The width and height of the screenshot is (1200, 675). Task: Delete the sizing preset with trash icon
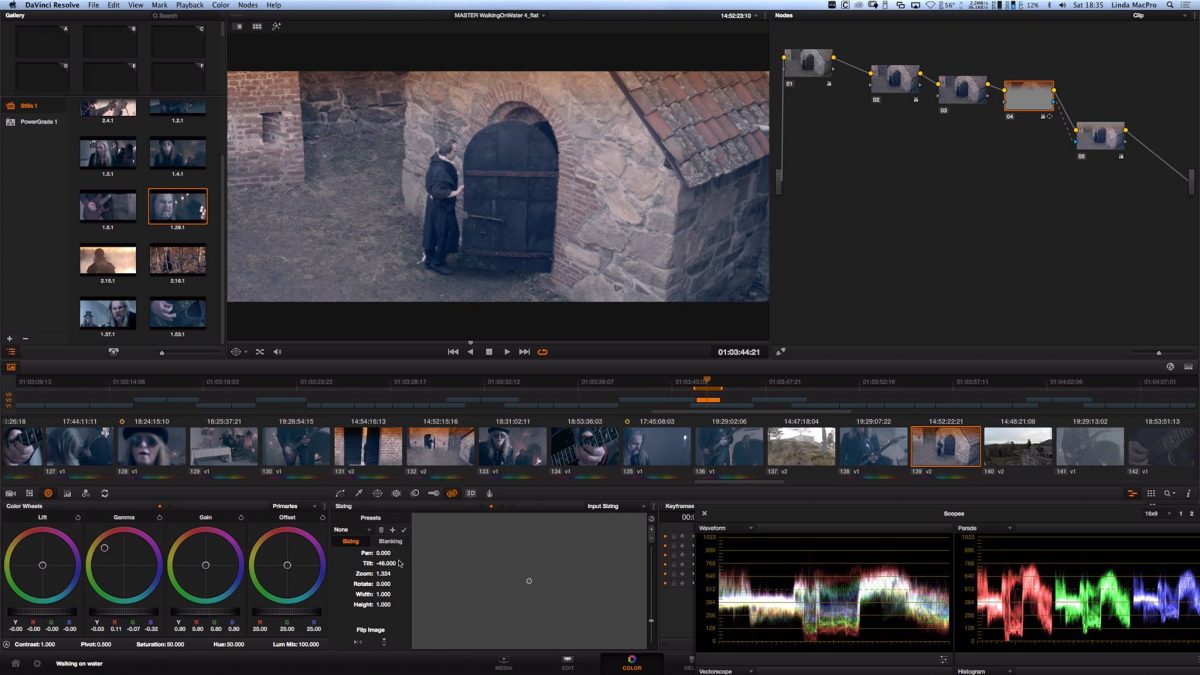coord(380,529)
